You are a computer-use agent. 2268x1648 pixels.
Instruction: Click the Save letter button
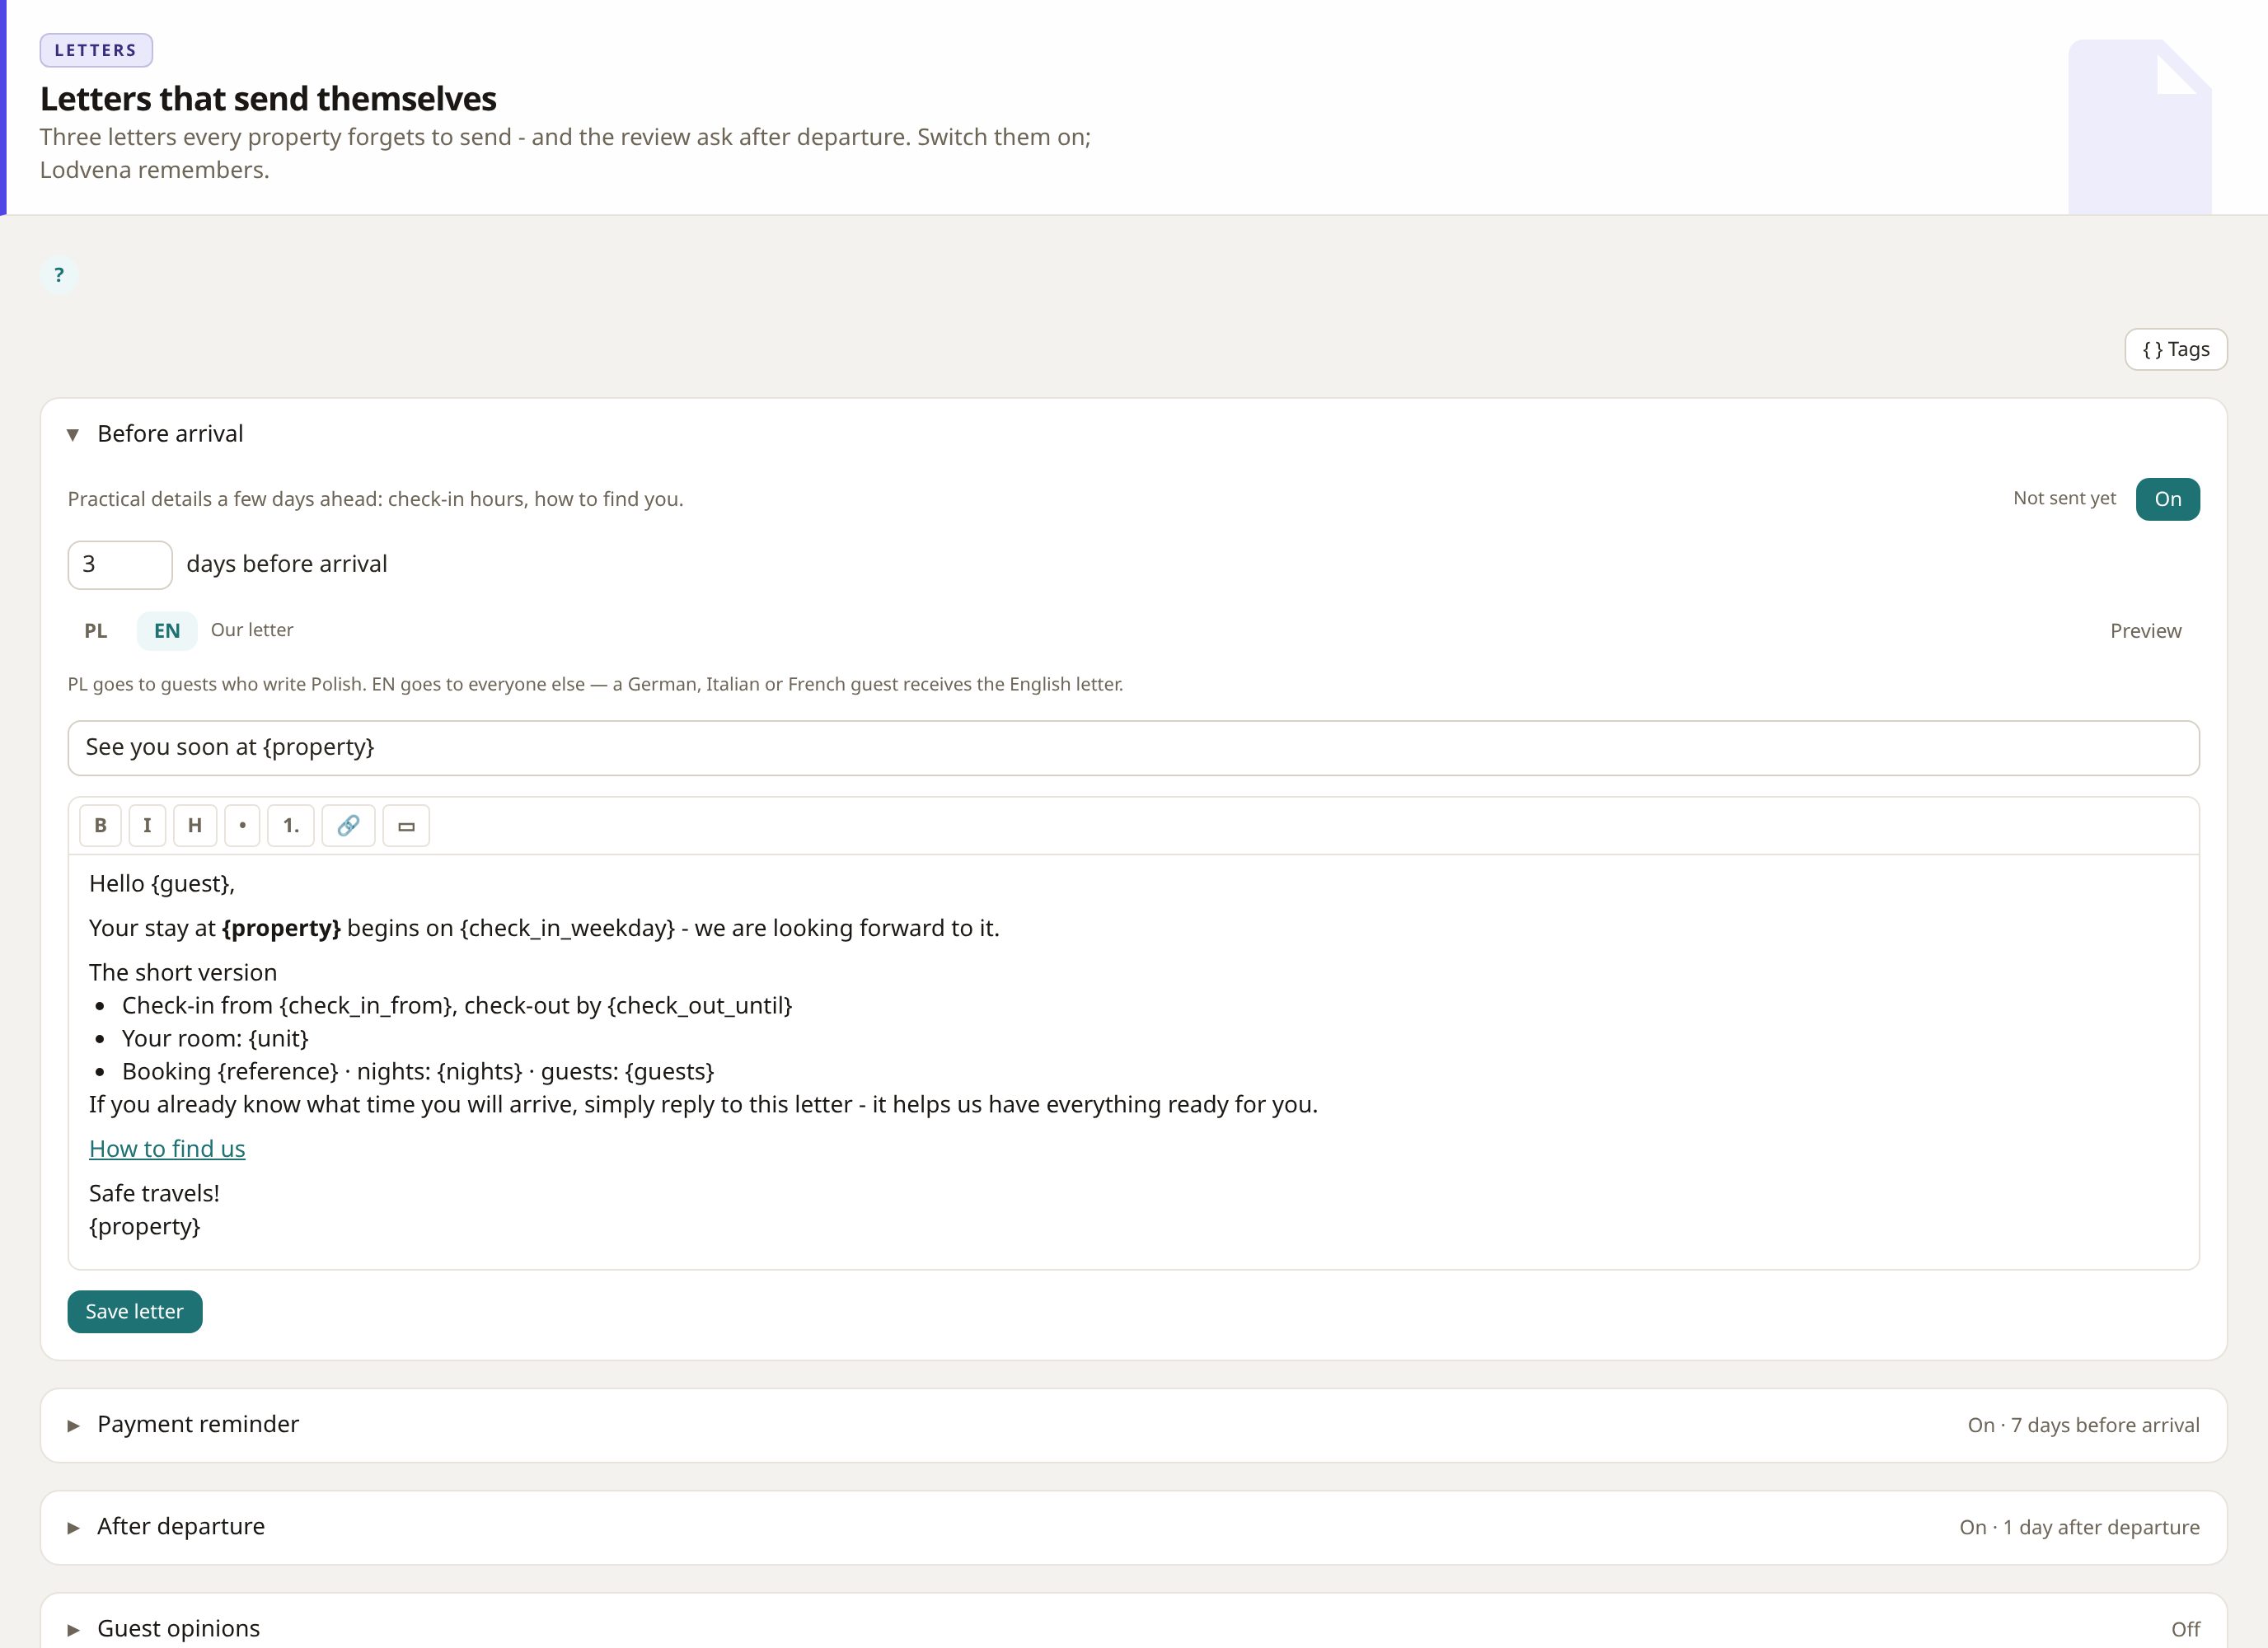click(135, 1312)
